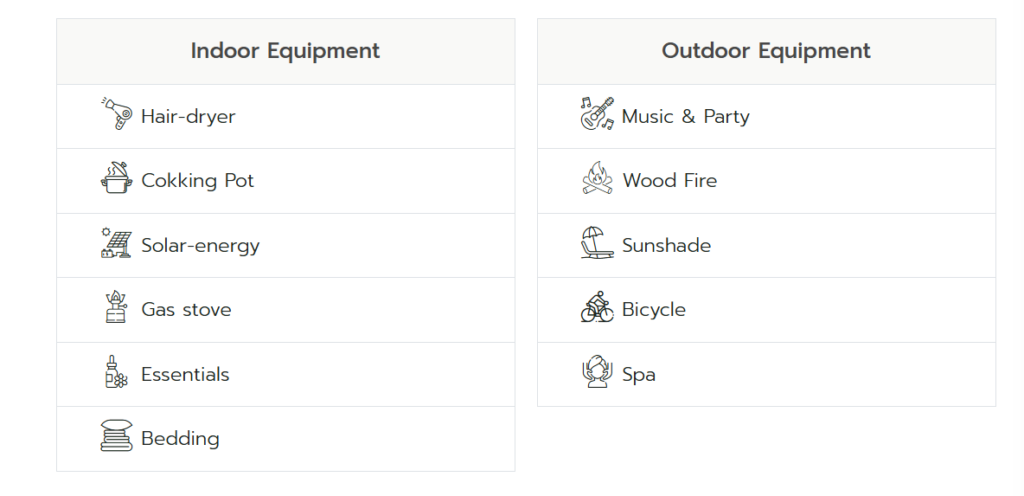The height and width of the screenshot is (496, 1024).
Task: Click the cooking pot icon
Action: (x=116, y=179)
